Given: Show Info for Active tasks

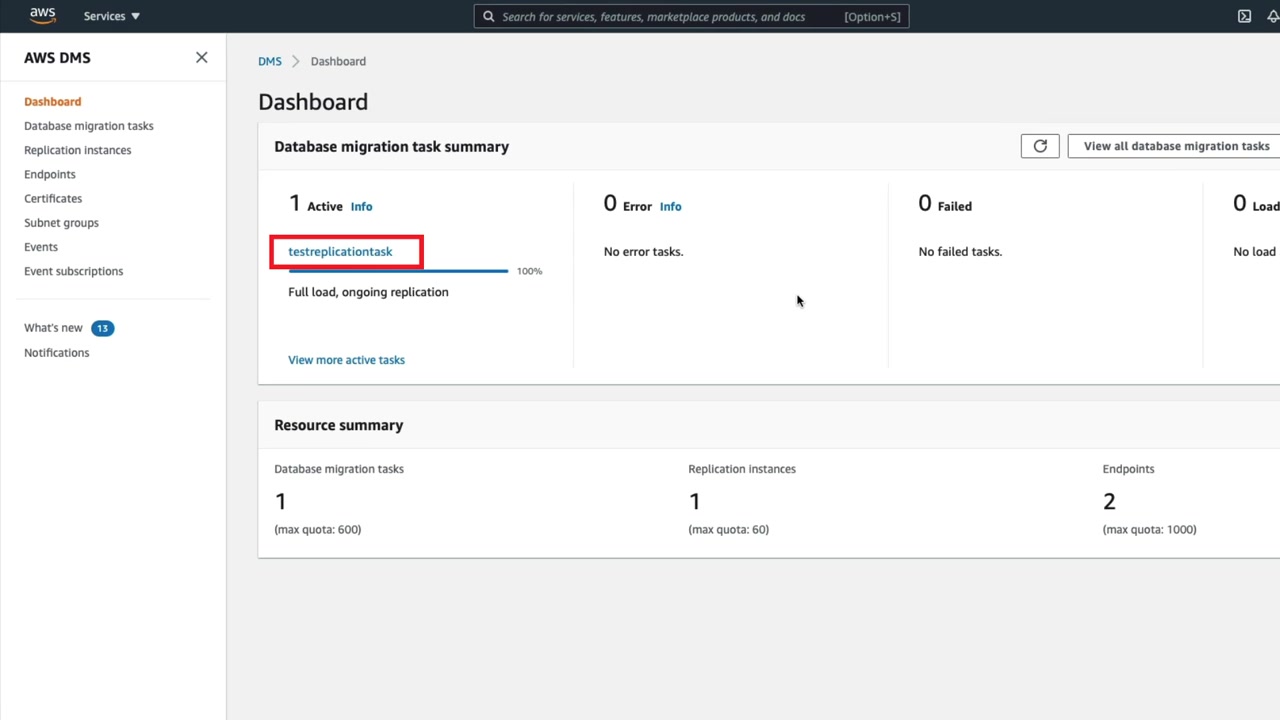Looking at the screenshot, I should click(x=361, y=207).
